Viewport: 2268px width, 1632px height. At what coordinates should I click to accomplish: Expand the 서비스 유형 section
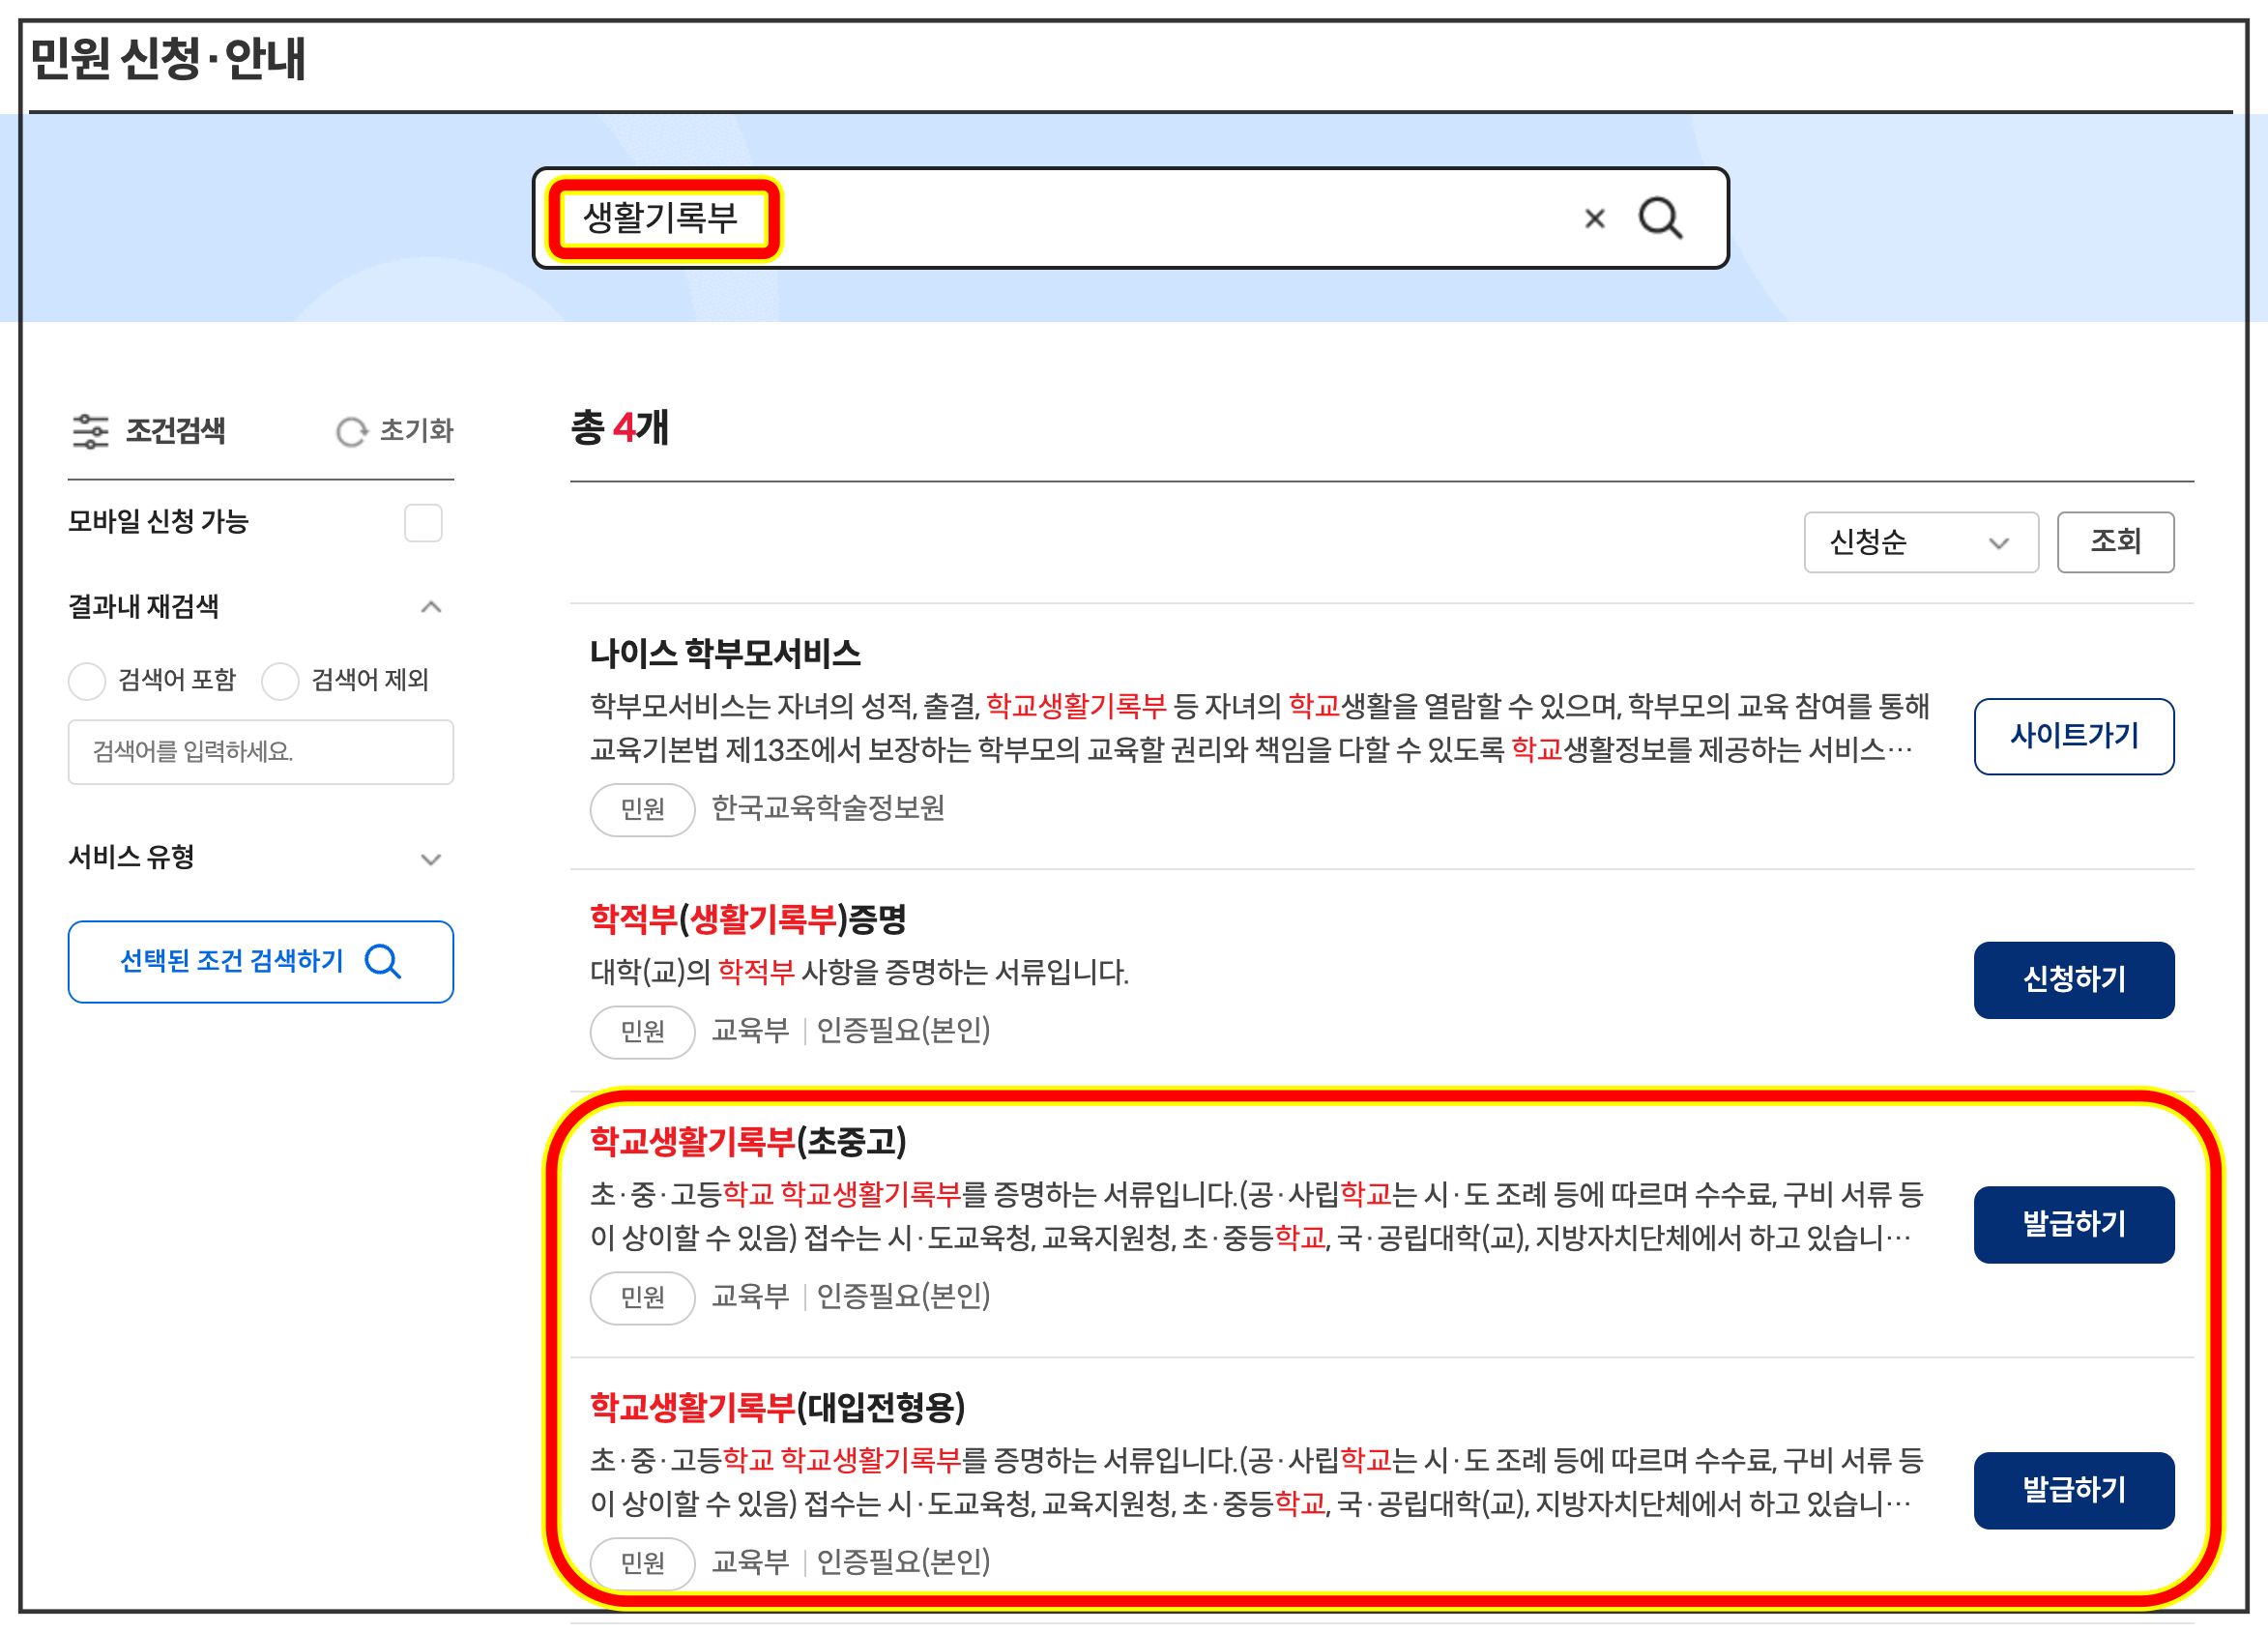[x=431, y=859]
